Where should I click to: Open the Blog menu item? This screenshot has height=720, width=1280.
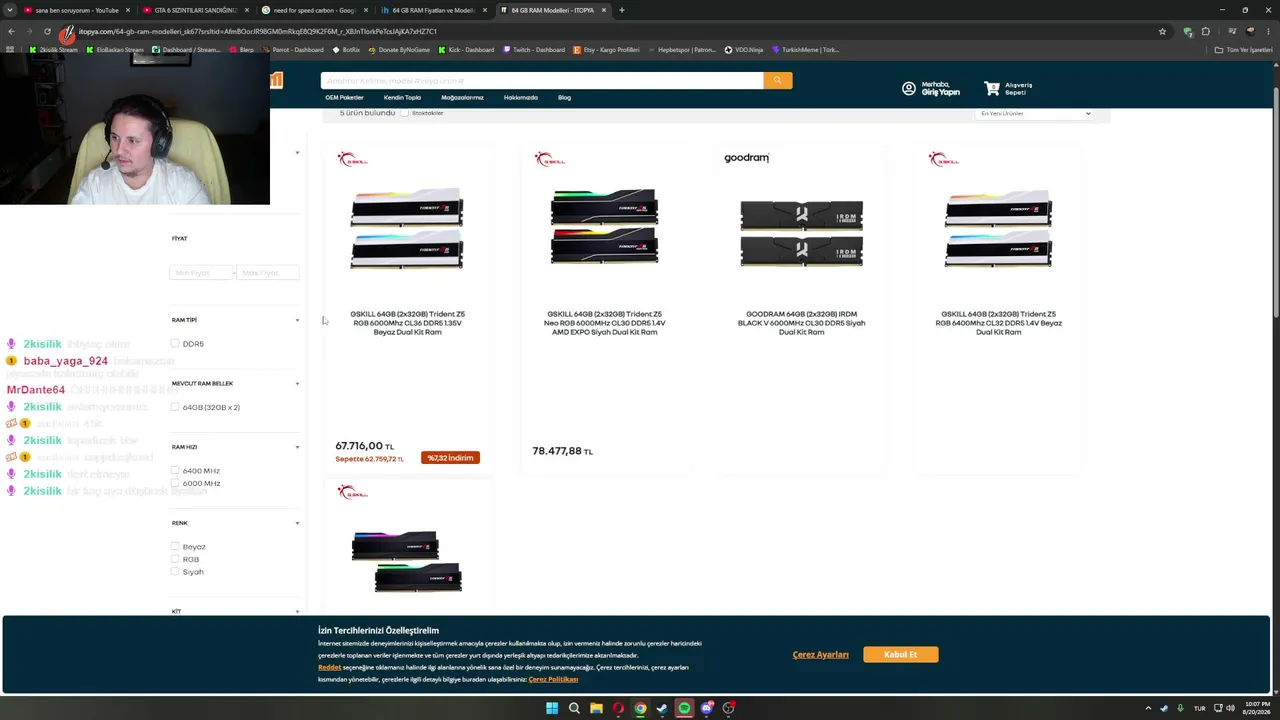(564, 98)
